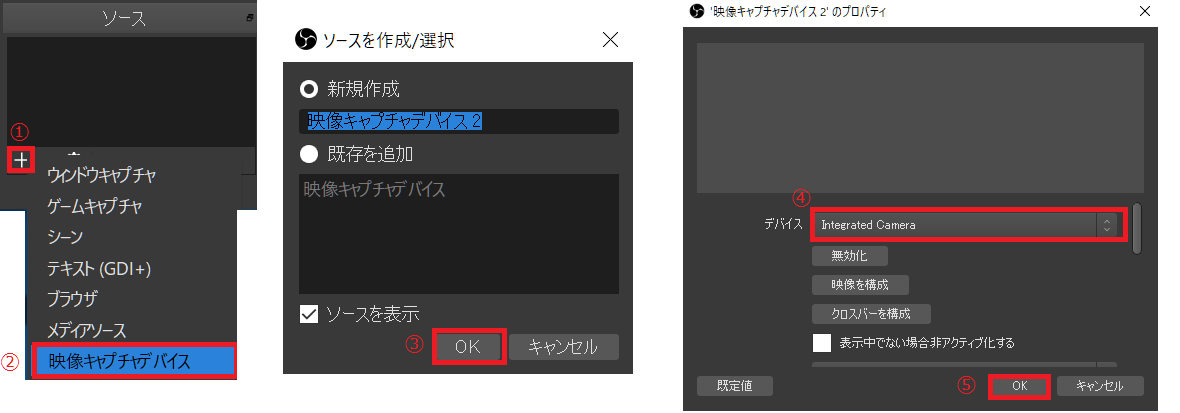Click the 既定値 defaults button
This screenshot has width=1180, height=413.
(734, 386)
